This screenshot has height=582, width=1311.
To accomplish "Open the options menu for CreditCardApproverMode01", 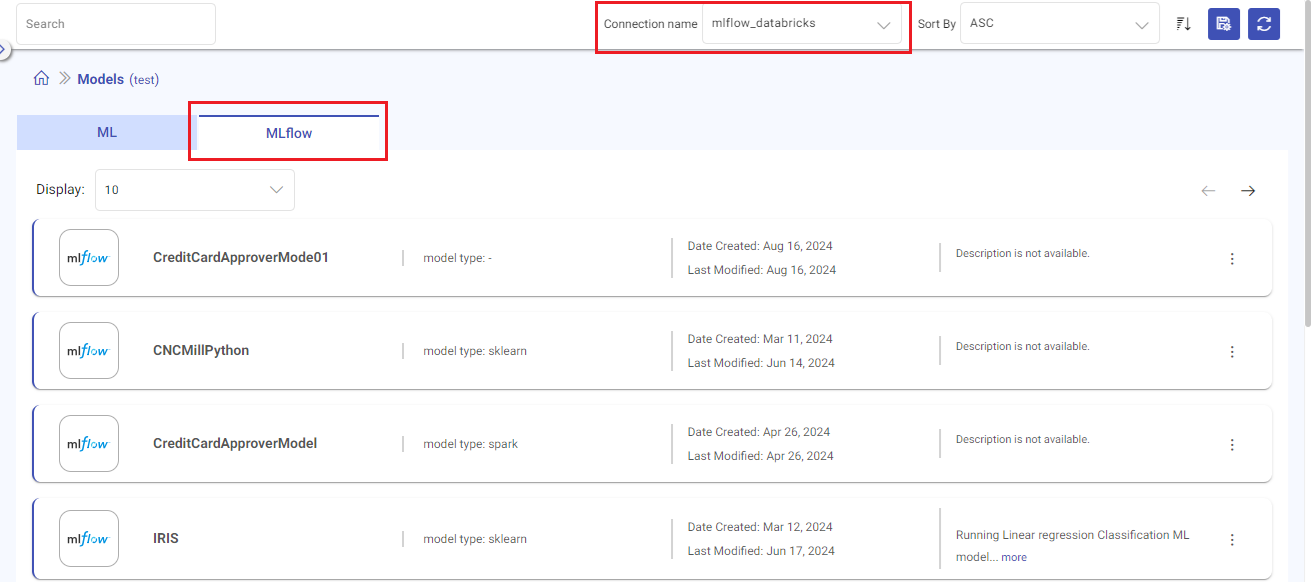I will 1232,258.
